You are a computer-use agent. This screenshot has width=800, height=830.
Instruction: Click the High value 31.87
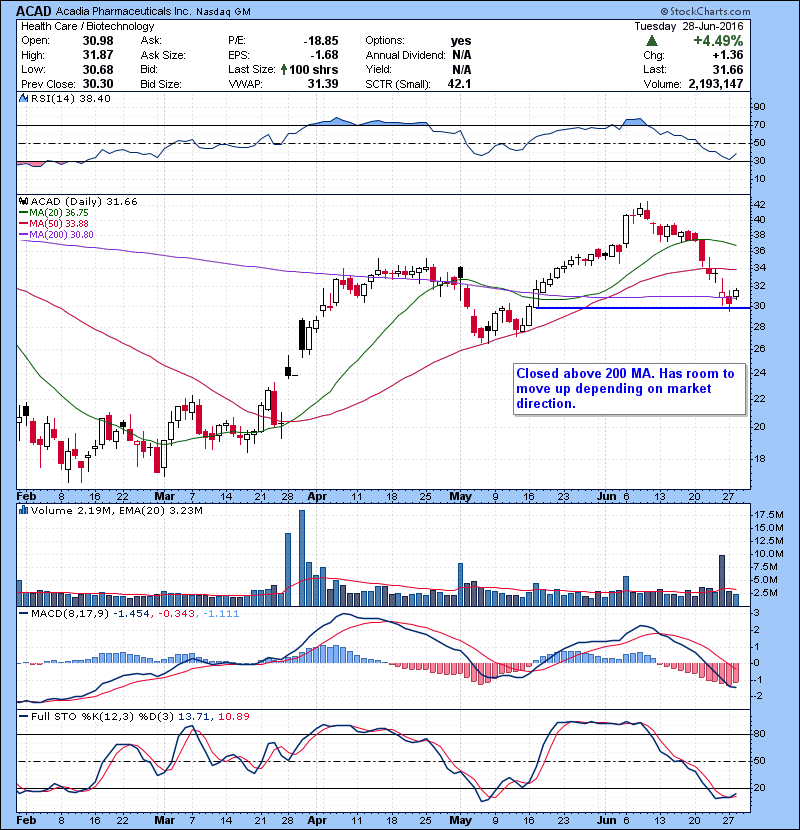coord(98,55)
